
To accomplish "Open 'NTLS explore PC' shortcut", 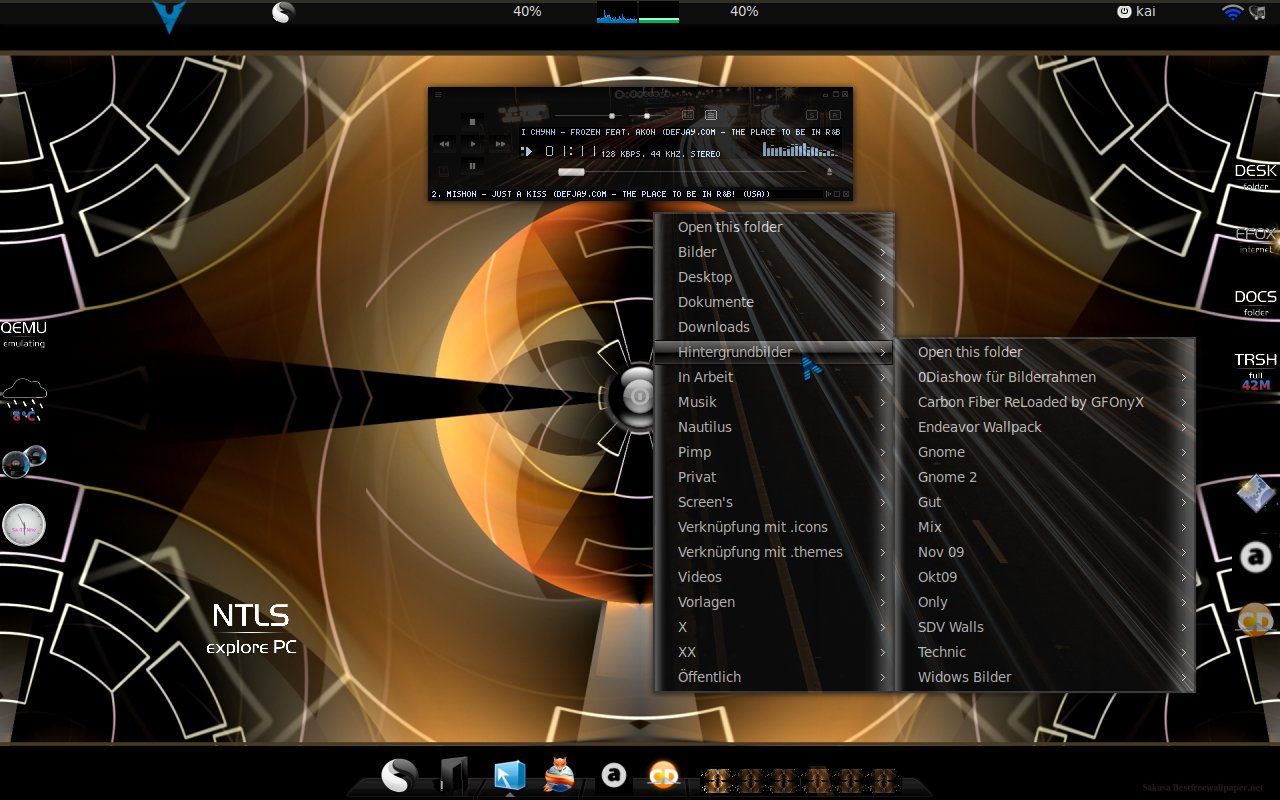I will click(x=251, y=629).
